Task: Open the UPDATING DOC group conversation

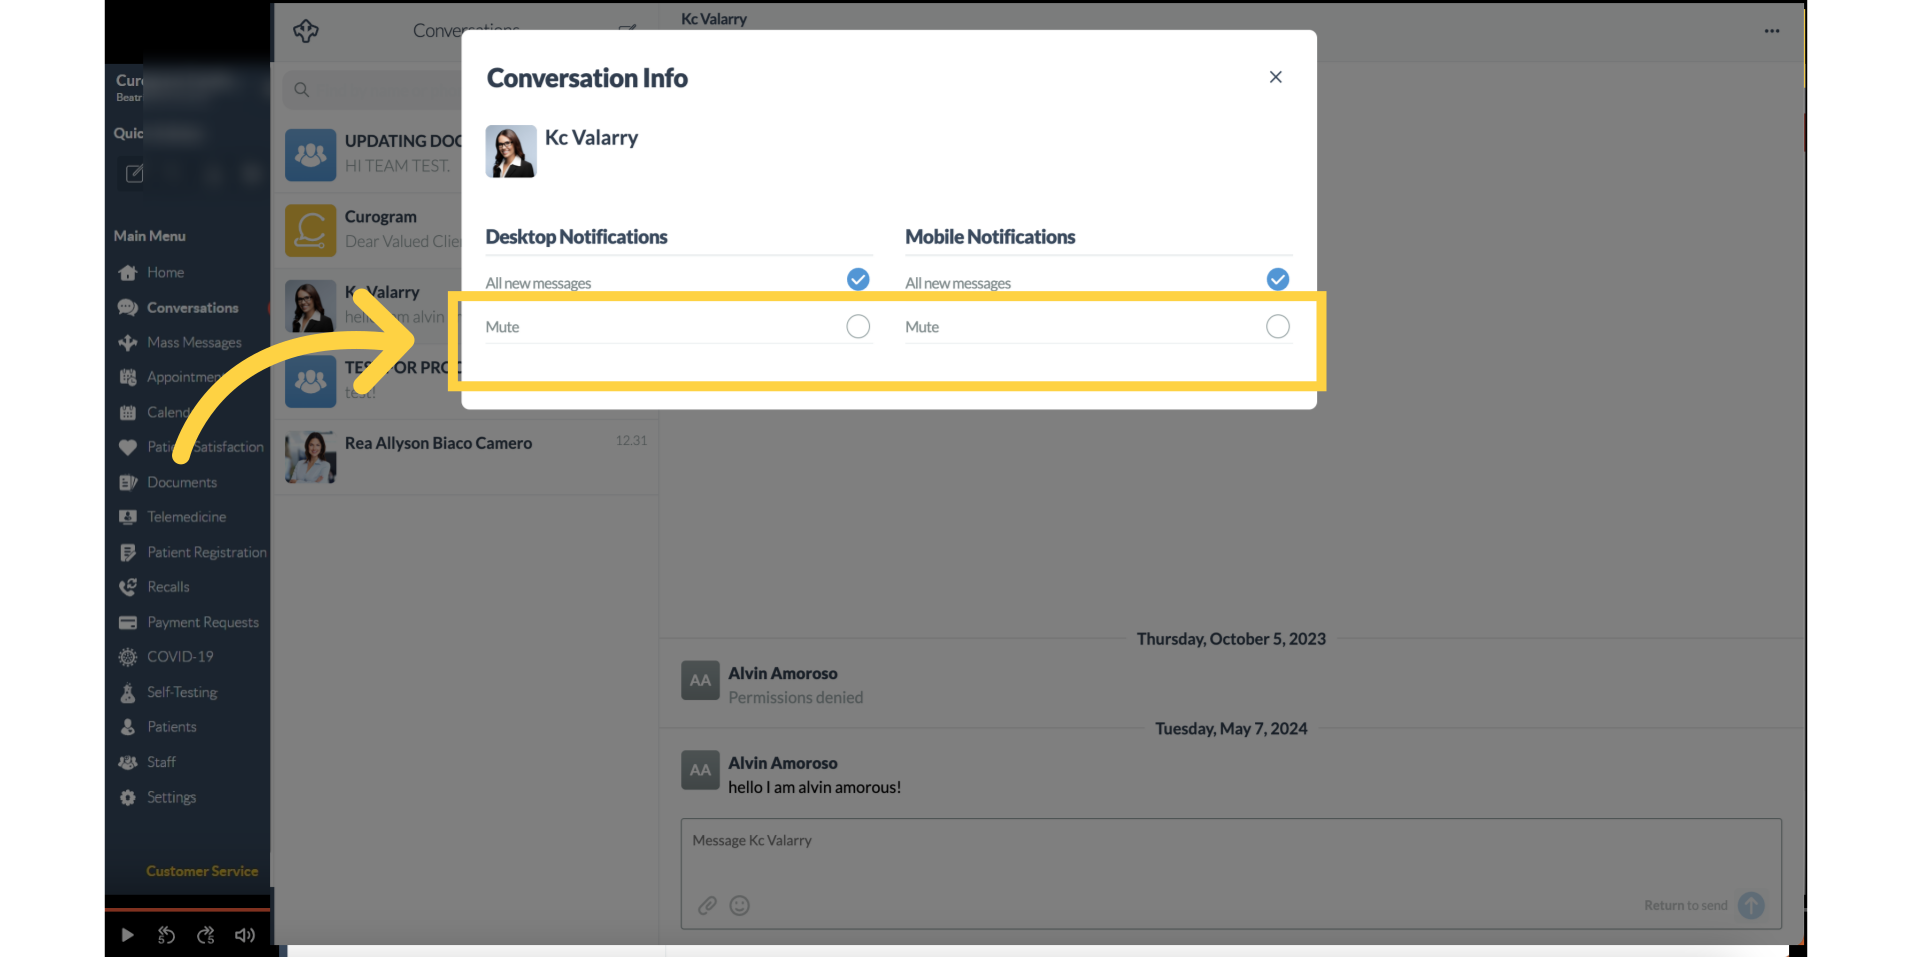Action: pos(371,154)
